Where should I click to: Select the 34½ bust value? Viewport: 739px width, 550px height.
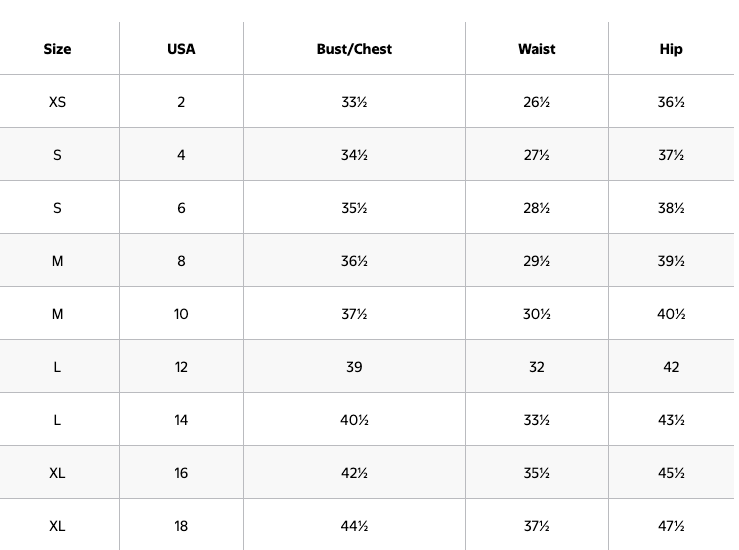coord(354,155)
